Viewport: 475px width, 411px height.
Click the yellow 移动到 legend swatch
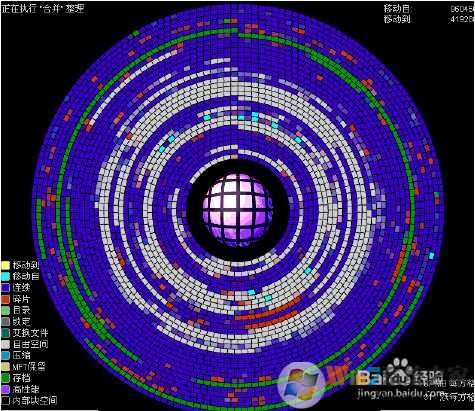(x=6, y=265)
